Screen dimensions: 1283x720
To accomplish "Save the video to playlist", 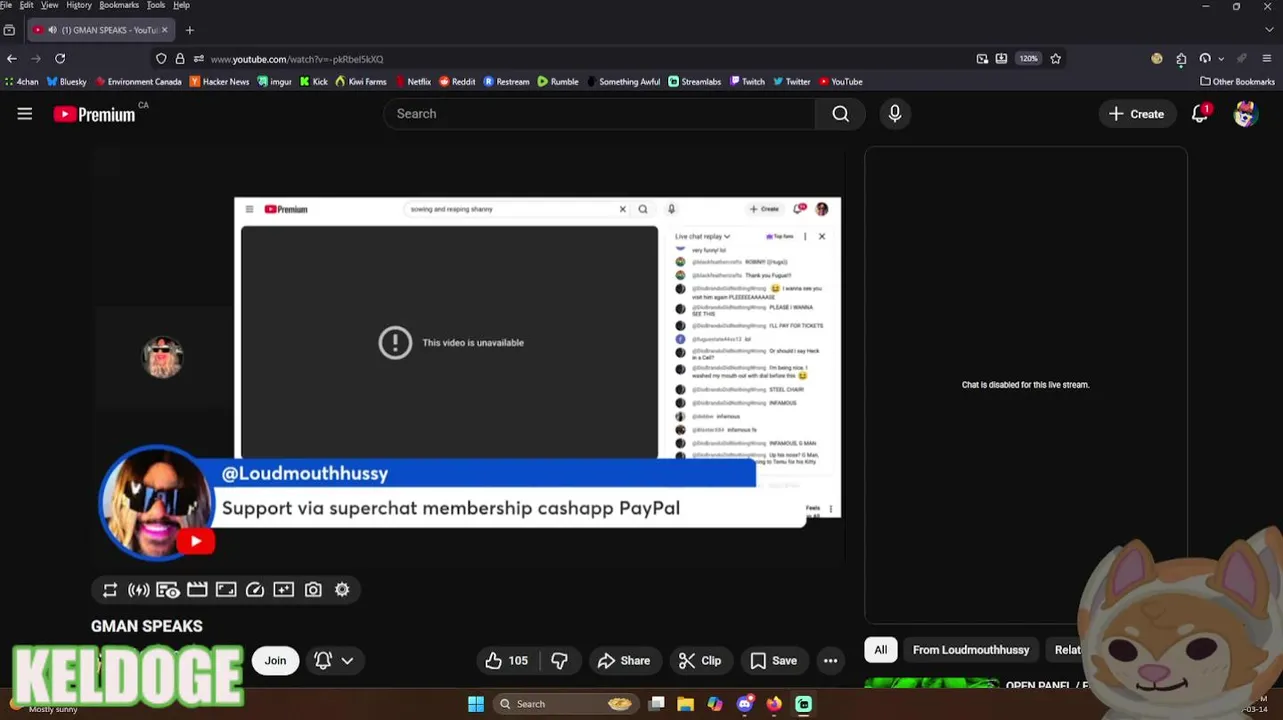I will click(774, 661).
